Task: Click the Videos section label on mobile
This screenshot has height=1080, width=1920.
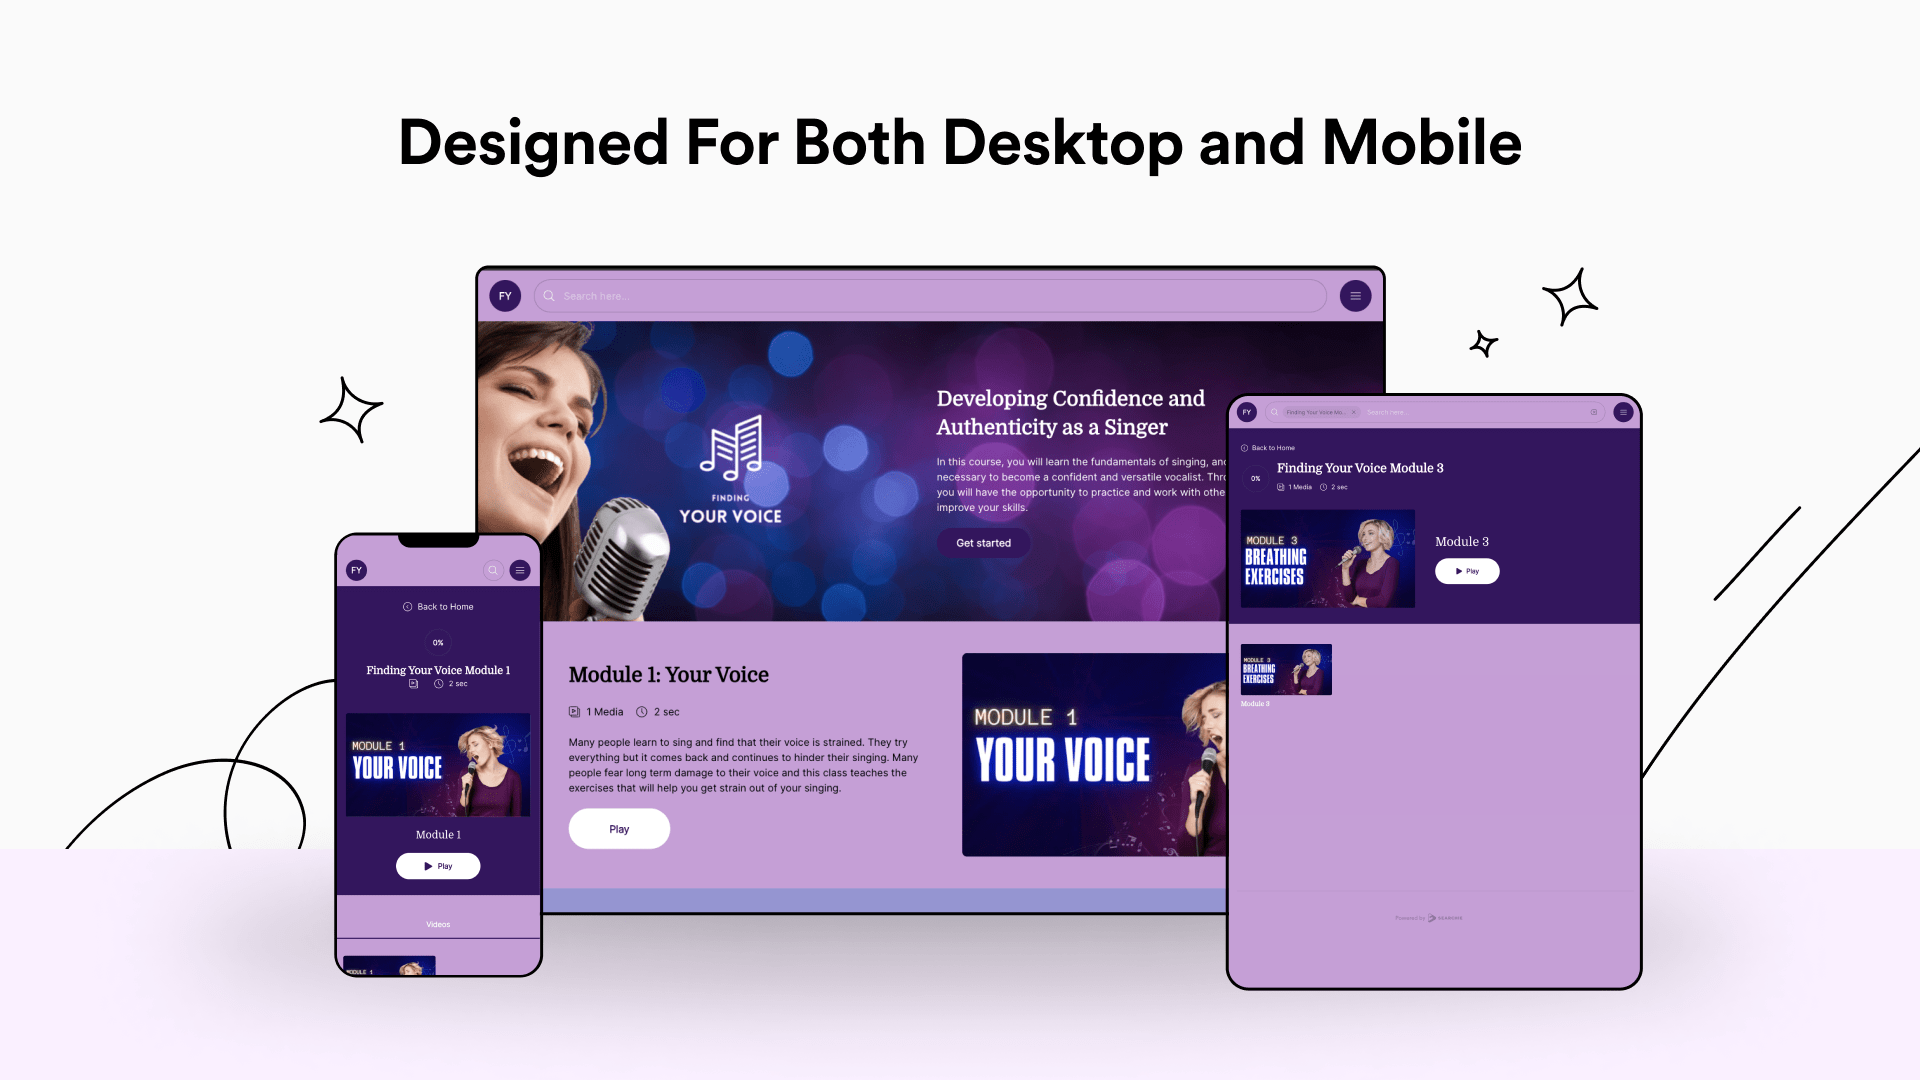Action: (x=436, y=923)
